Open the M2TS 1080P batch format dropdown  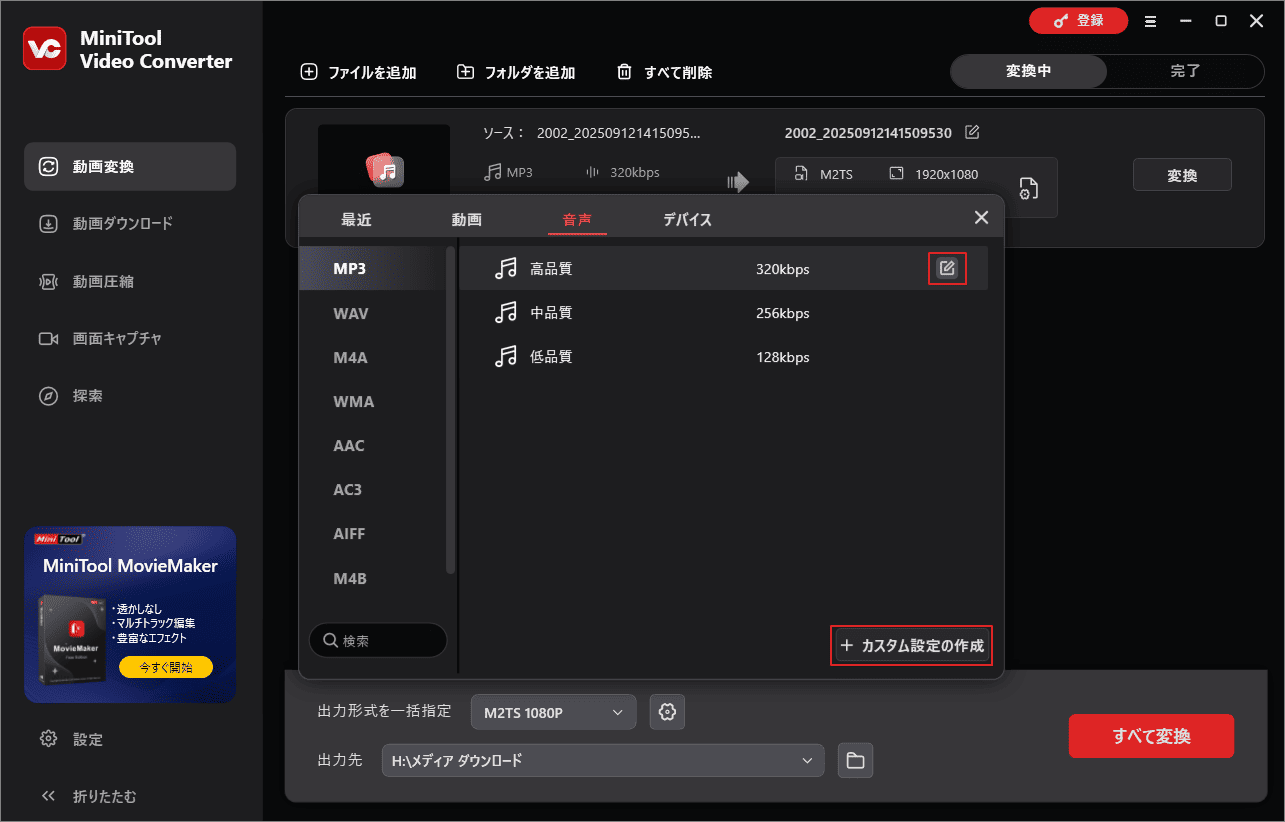coord(553,713)
